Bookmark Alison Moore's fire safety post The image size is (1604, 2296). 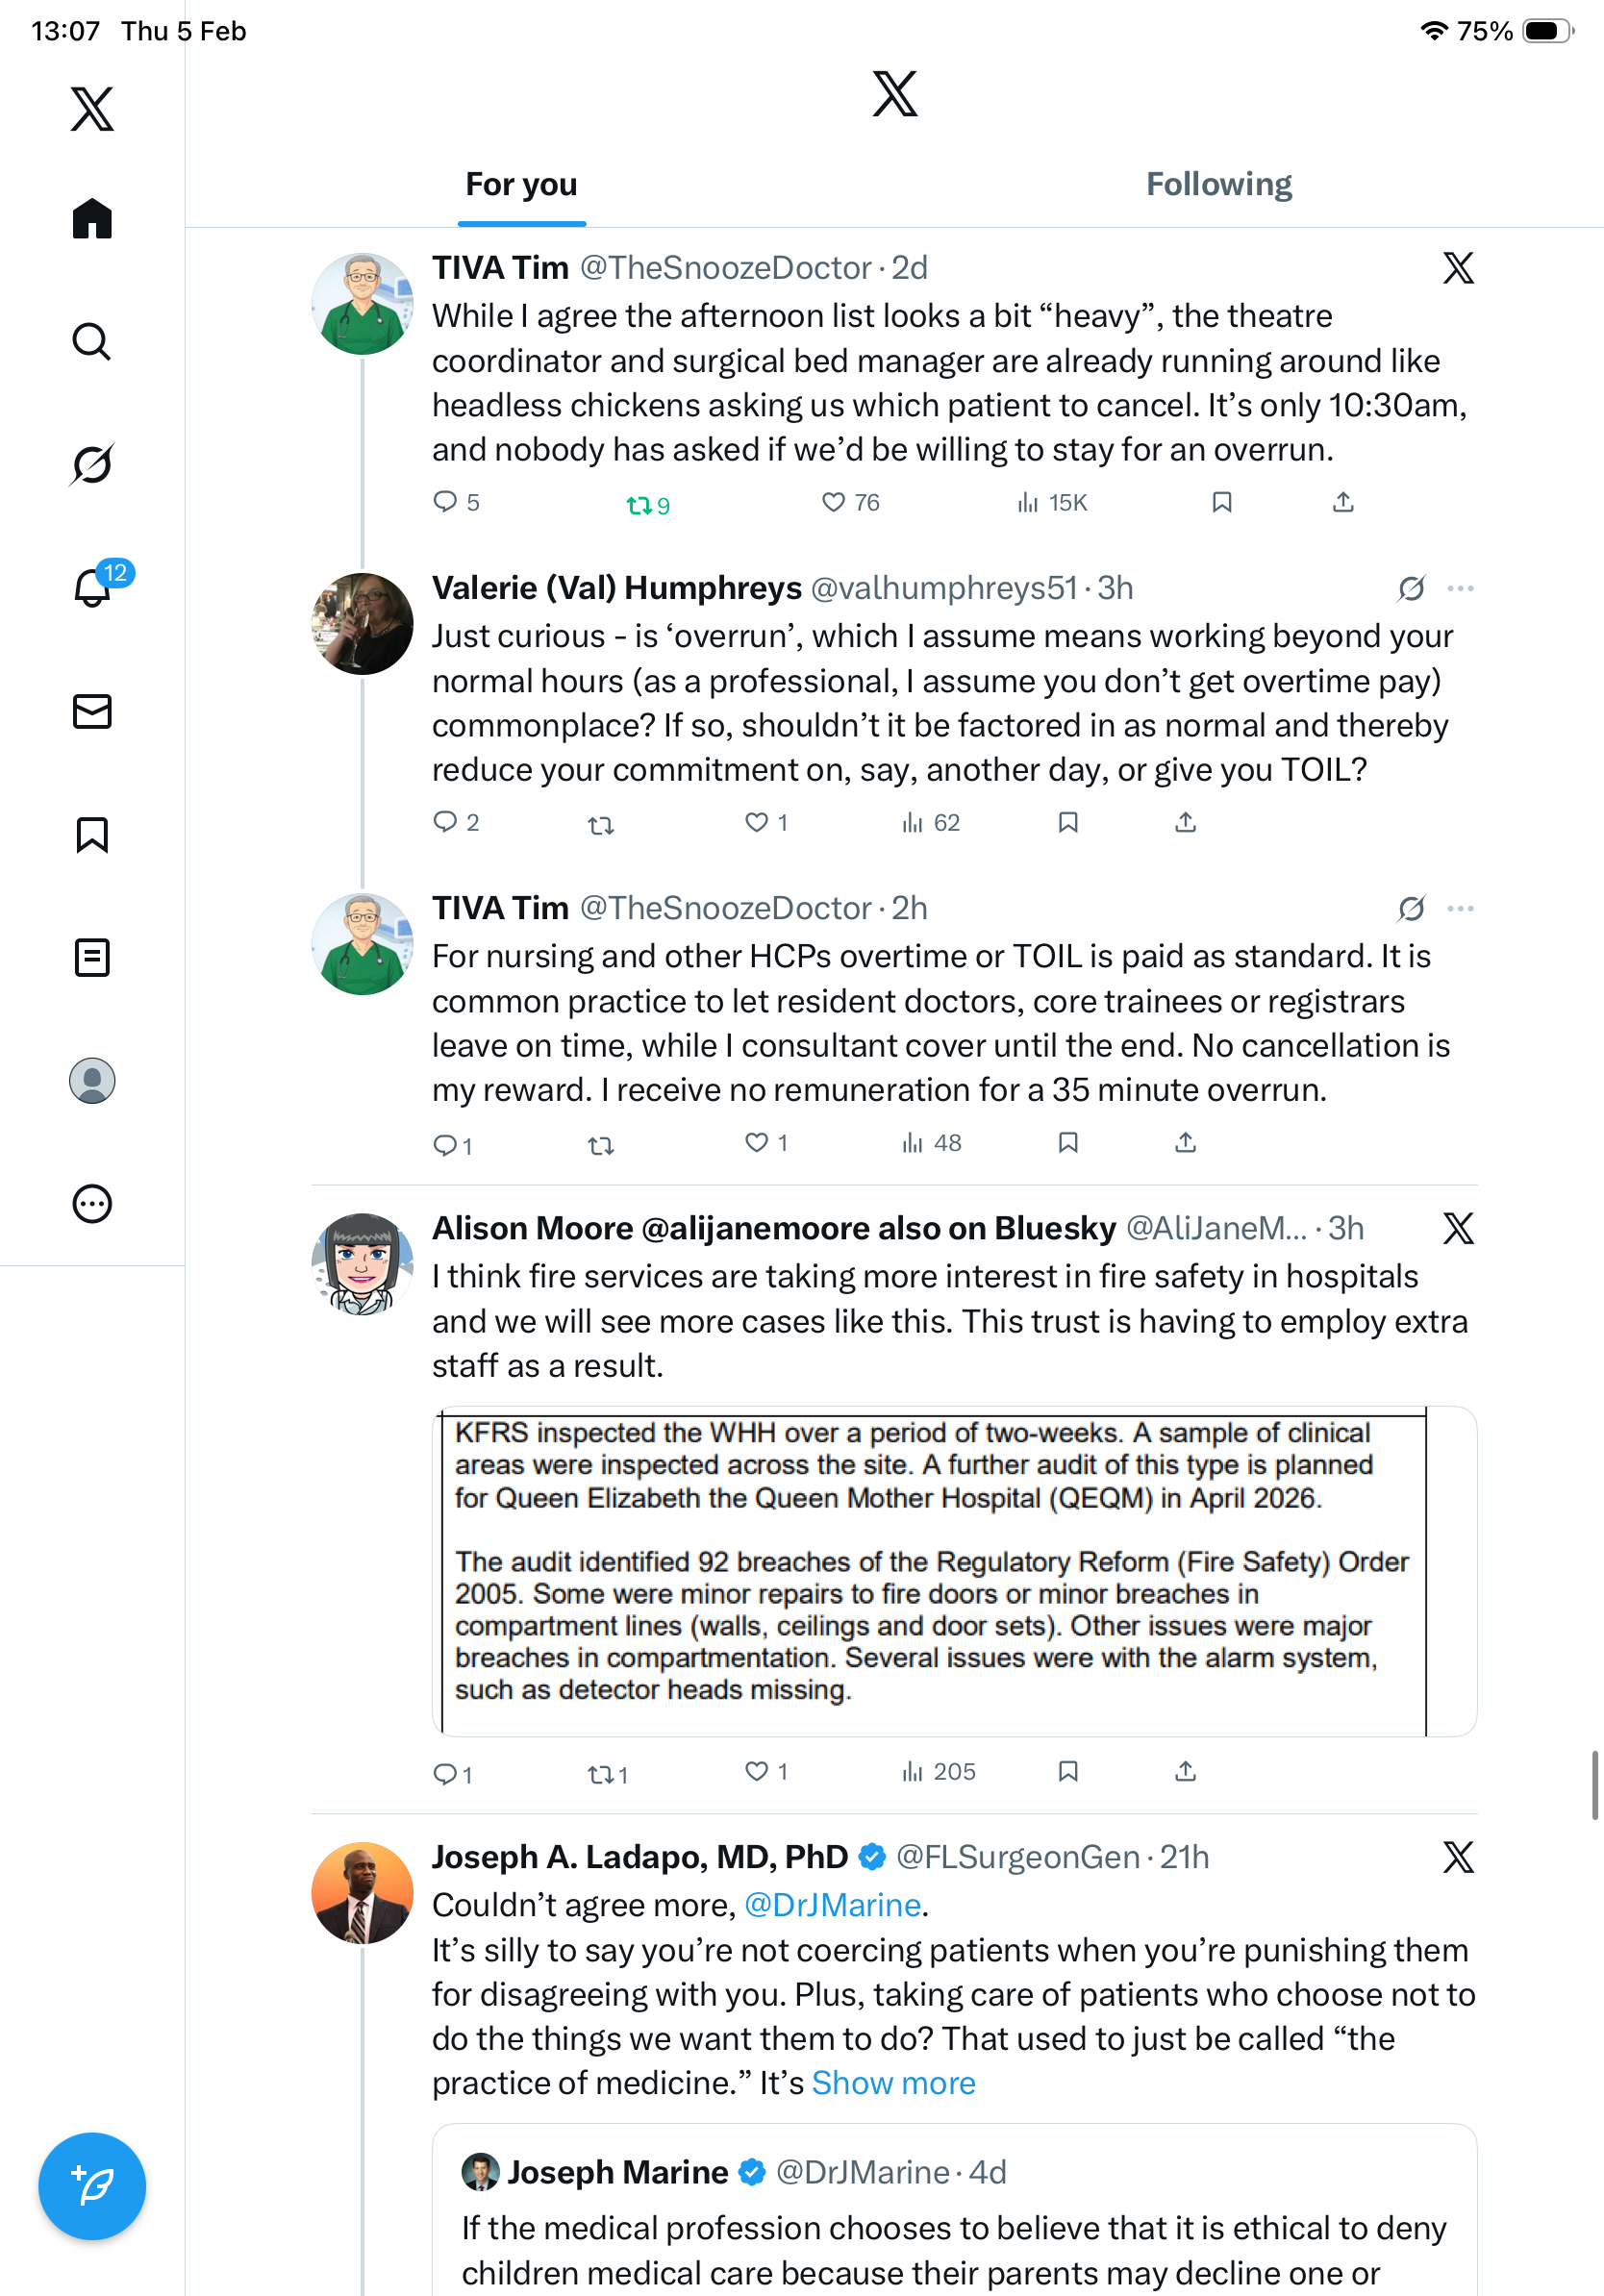[x=1067, y=1771]
